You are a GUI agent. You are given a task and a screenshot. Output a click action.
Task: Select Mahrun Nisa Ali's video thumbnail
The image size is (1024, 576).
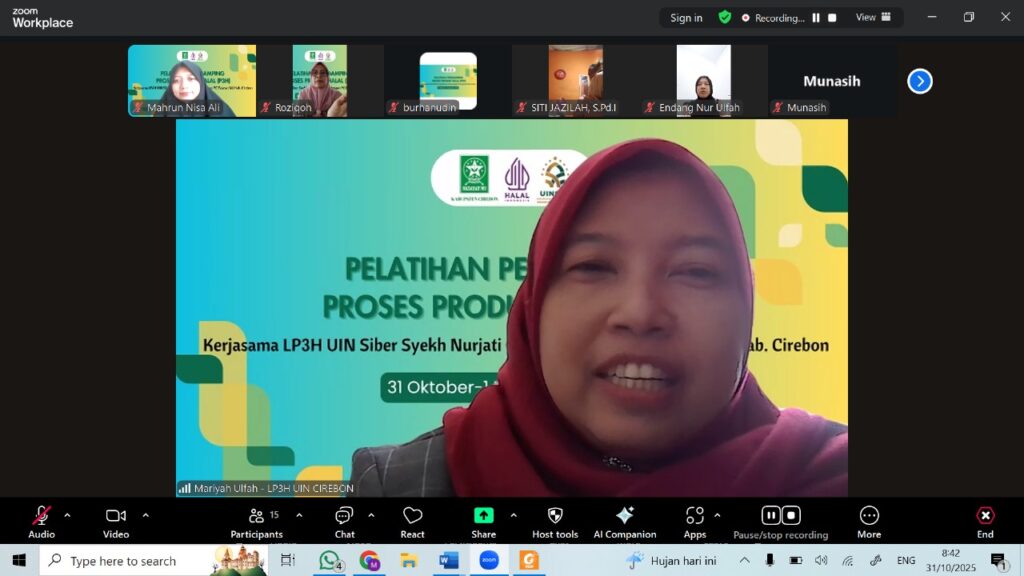click(192, 80)
